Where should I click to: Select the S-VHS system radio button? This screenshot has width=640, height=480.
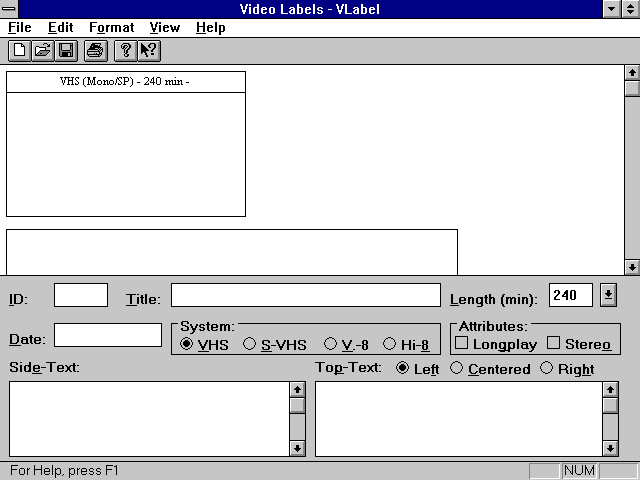coord(250,344)
